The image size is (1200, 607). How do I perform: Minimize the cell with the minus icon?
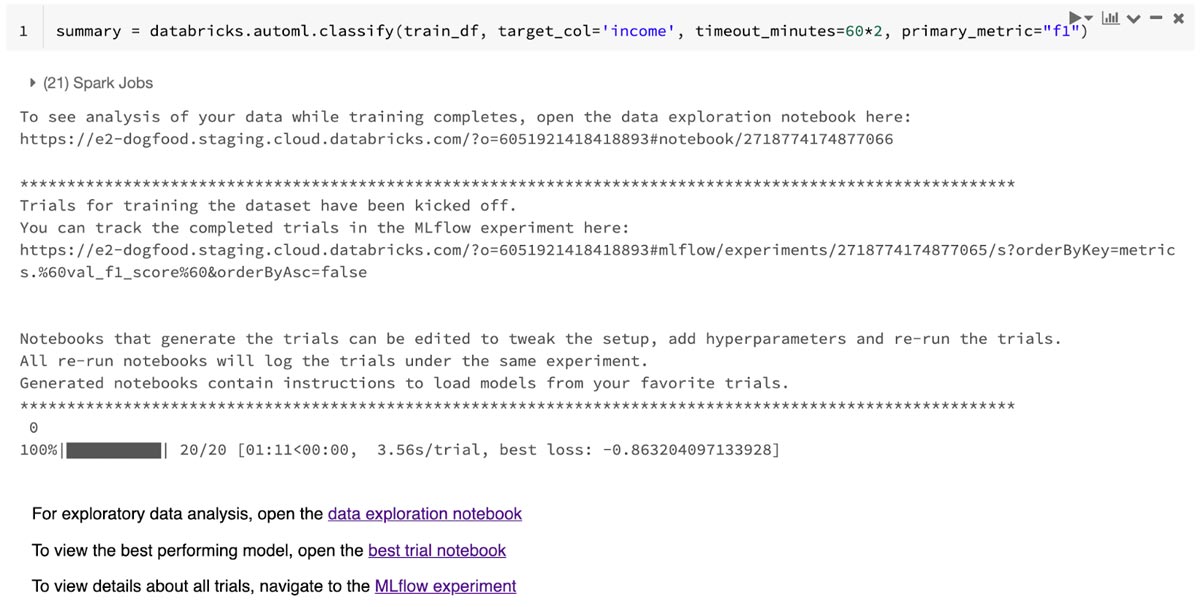pyautogui.click(x=1157, y=18)
